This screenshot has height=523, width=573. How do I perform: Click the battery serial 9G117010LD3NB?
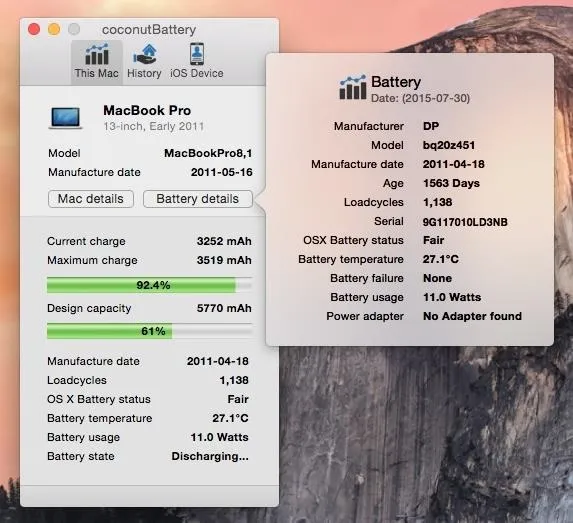point(465,222)
